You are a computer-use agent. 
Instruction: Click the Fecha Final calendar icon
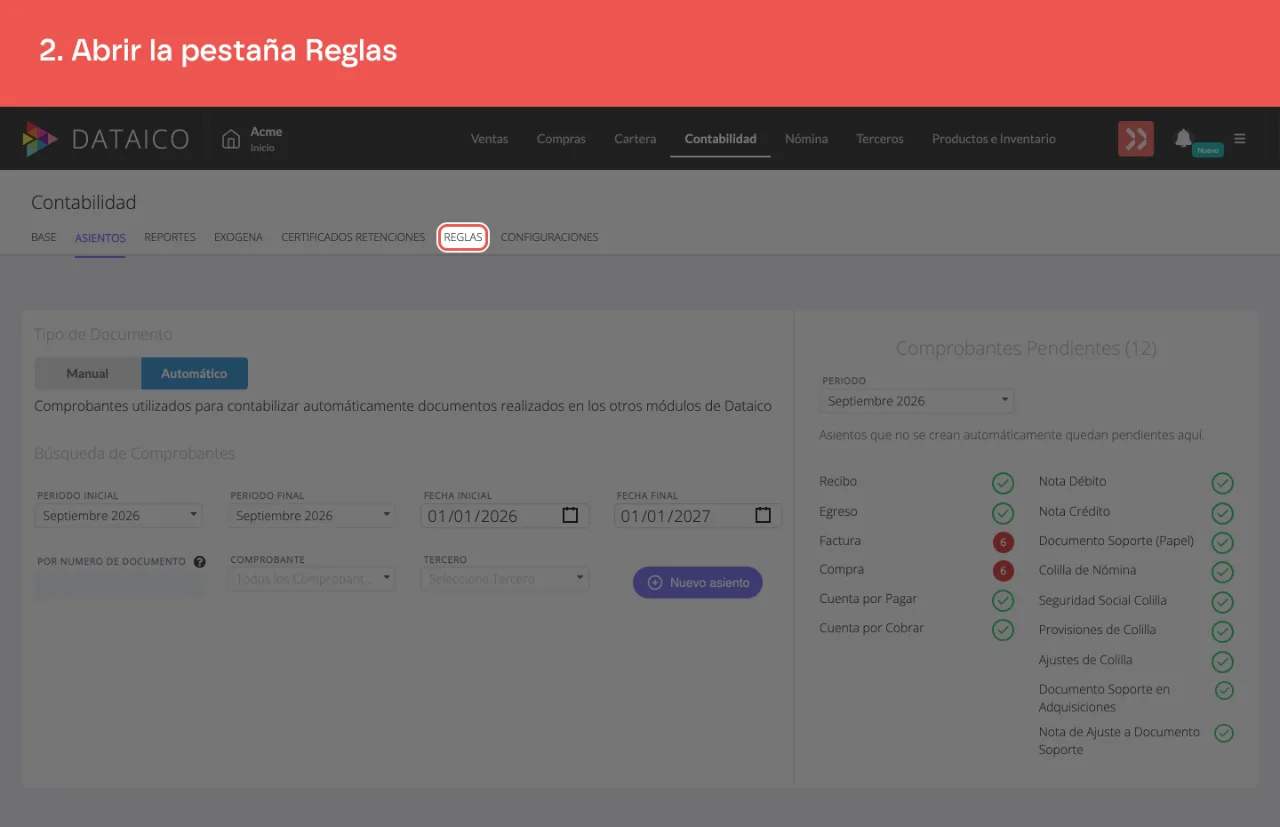(x=763, y=515)
